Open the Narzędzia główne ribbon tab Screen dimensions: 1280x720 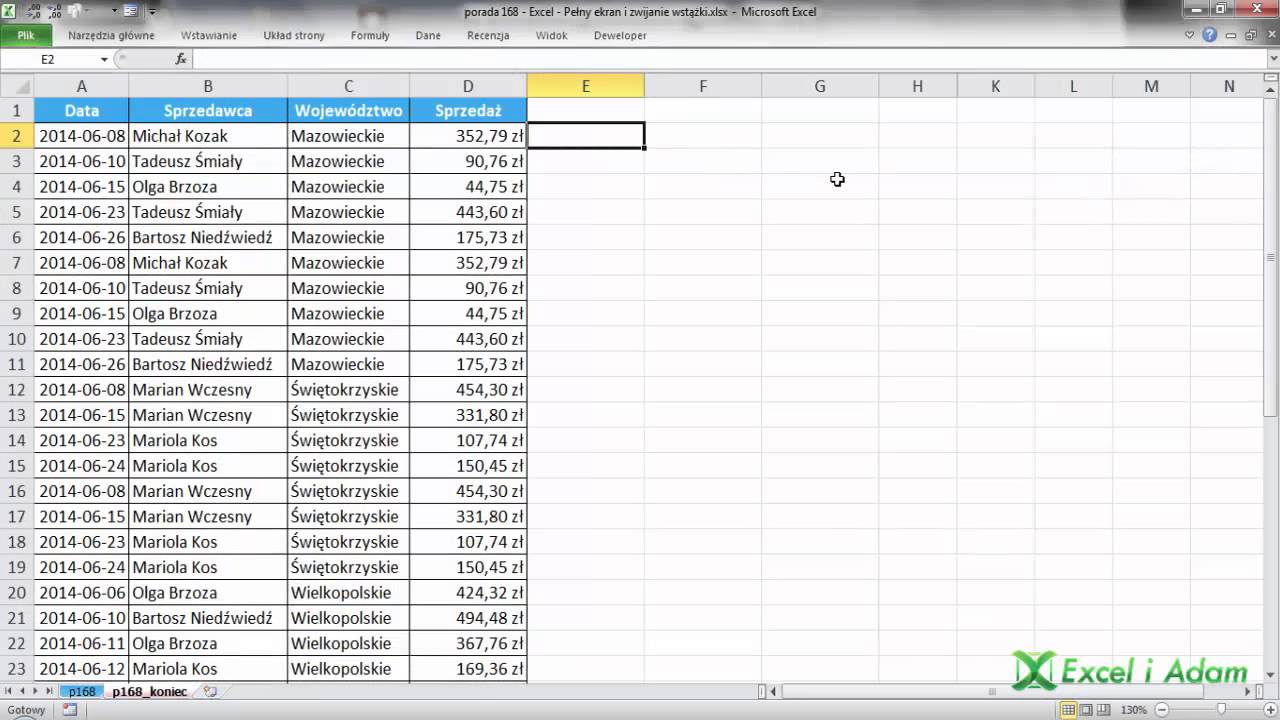(111, 35)
